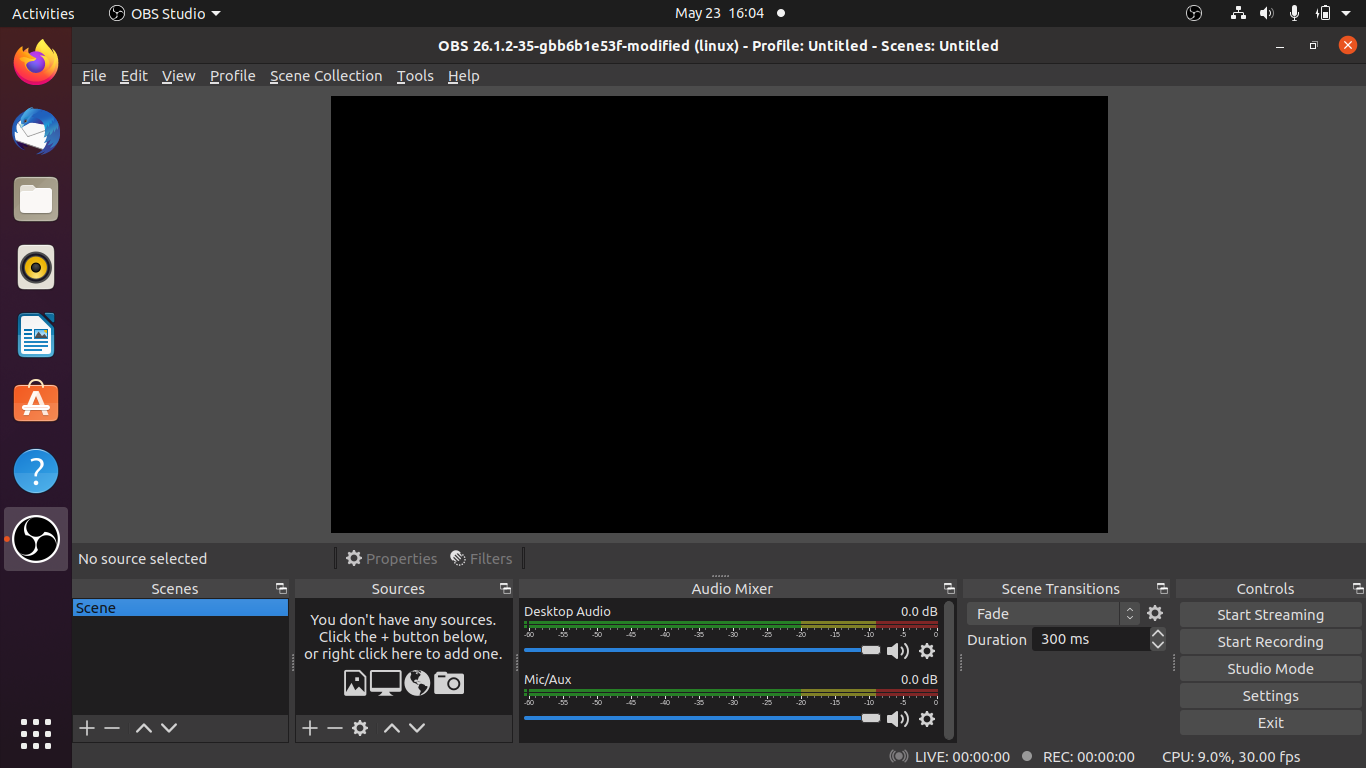Add a new source with the plus icon
Viewport: 1366px width, 768px height.
point(309,728)
